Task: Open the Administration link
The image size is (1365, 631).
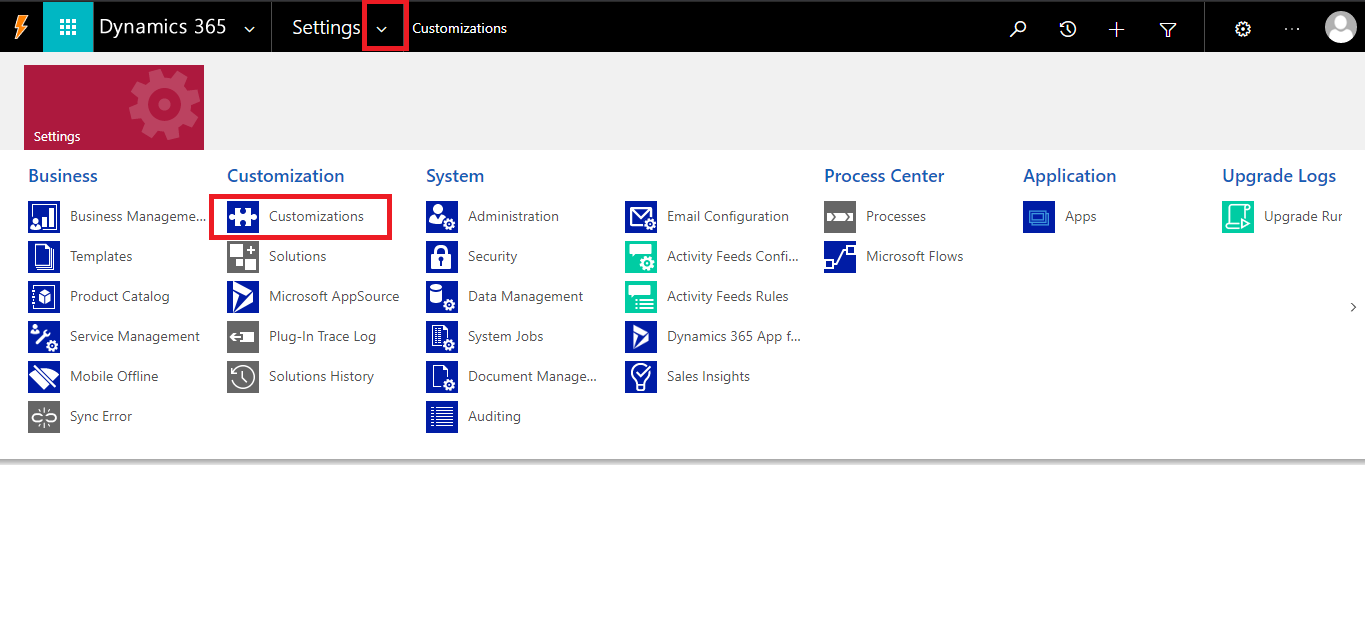Action: (x=513, y=216)
